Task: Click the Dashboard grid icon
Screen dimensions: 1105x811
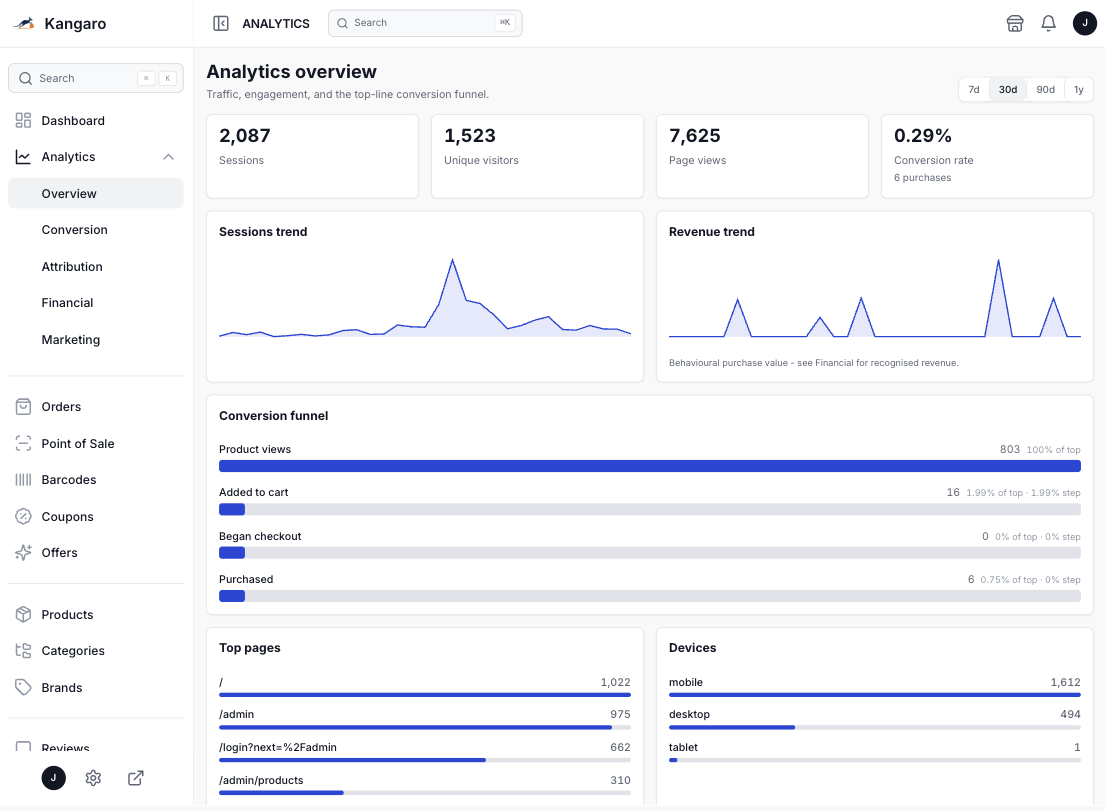Action: (x=23, y=120)
